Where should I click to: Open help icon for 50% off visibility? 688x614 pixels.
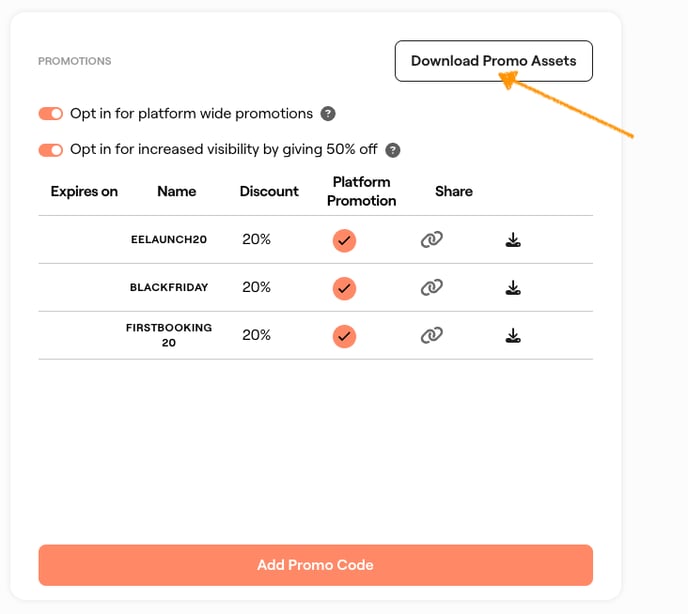click(x=393, y=150)
